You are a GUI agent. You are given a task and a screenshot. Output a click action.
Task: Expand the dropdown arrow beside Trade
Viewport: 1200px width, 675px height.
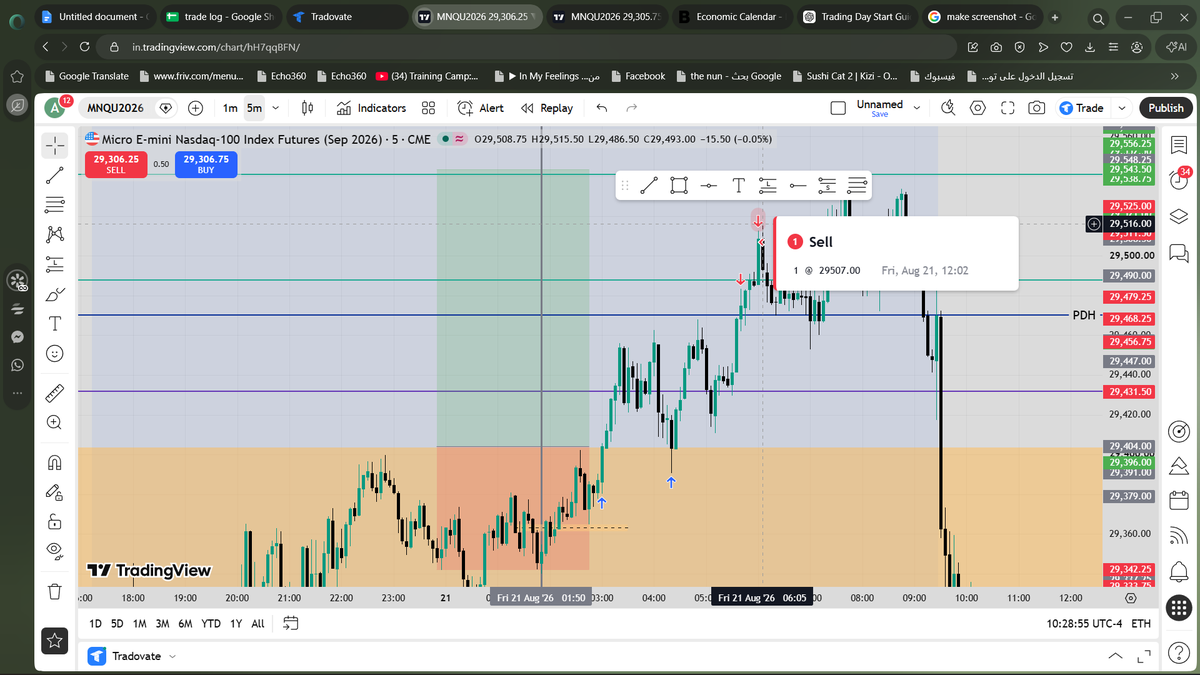tap(1121, 108)
